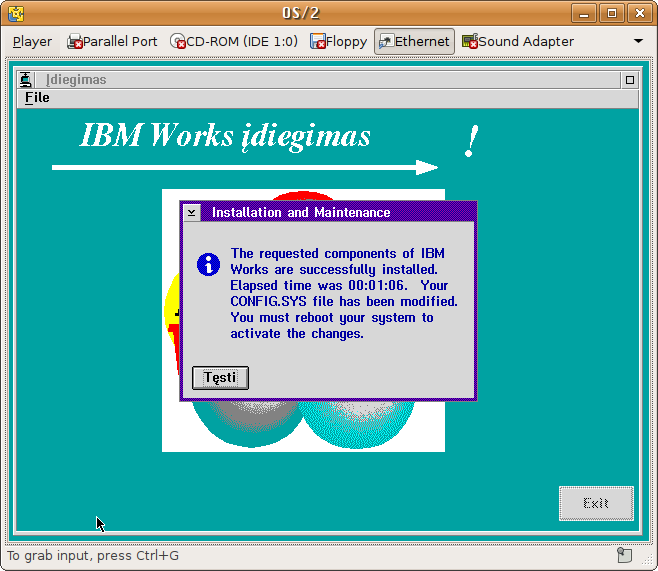This screenshot has width=658, height=571.
Task: Toggle the Ethernet adapter button
Action: [414, 42]
